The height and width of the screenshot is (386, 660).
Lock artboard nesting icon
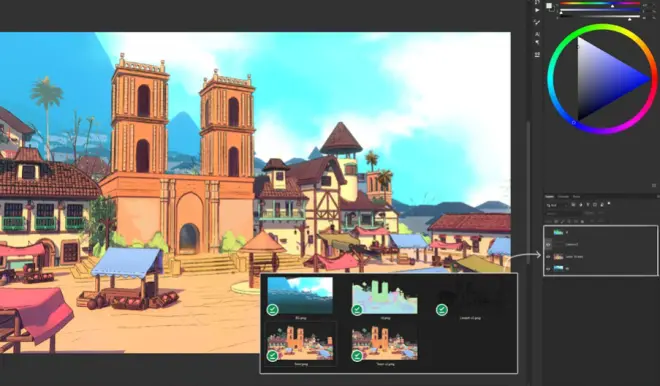[x=576, y=221]
